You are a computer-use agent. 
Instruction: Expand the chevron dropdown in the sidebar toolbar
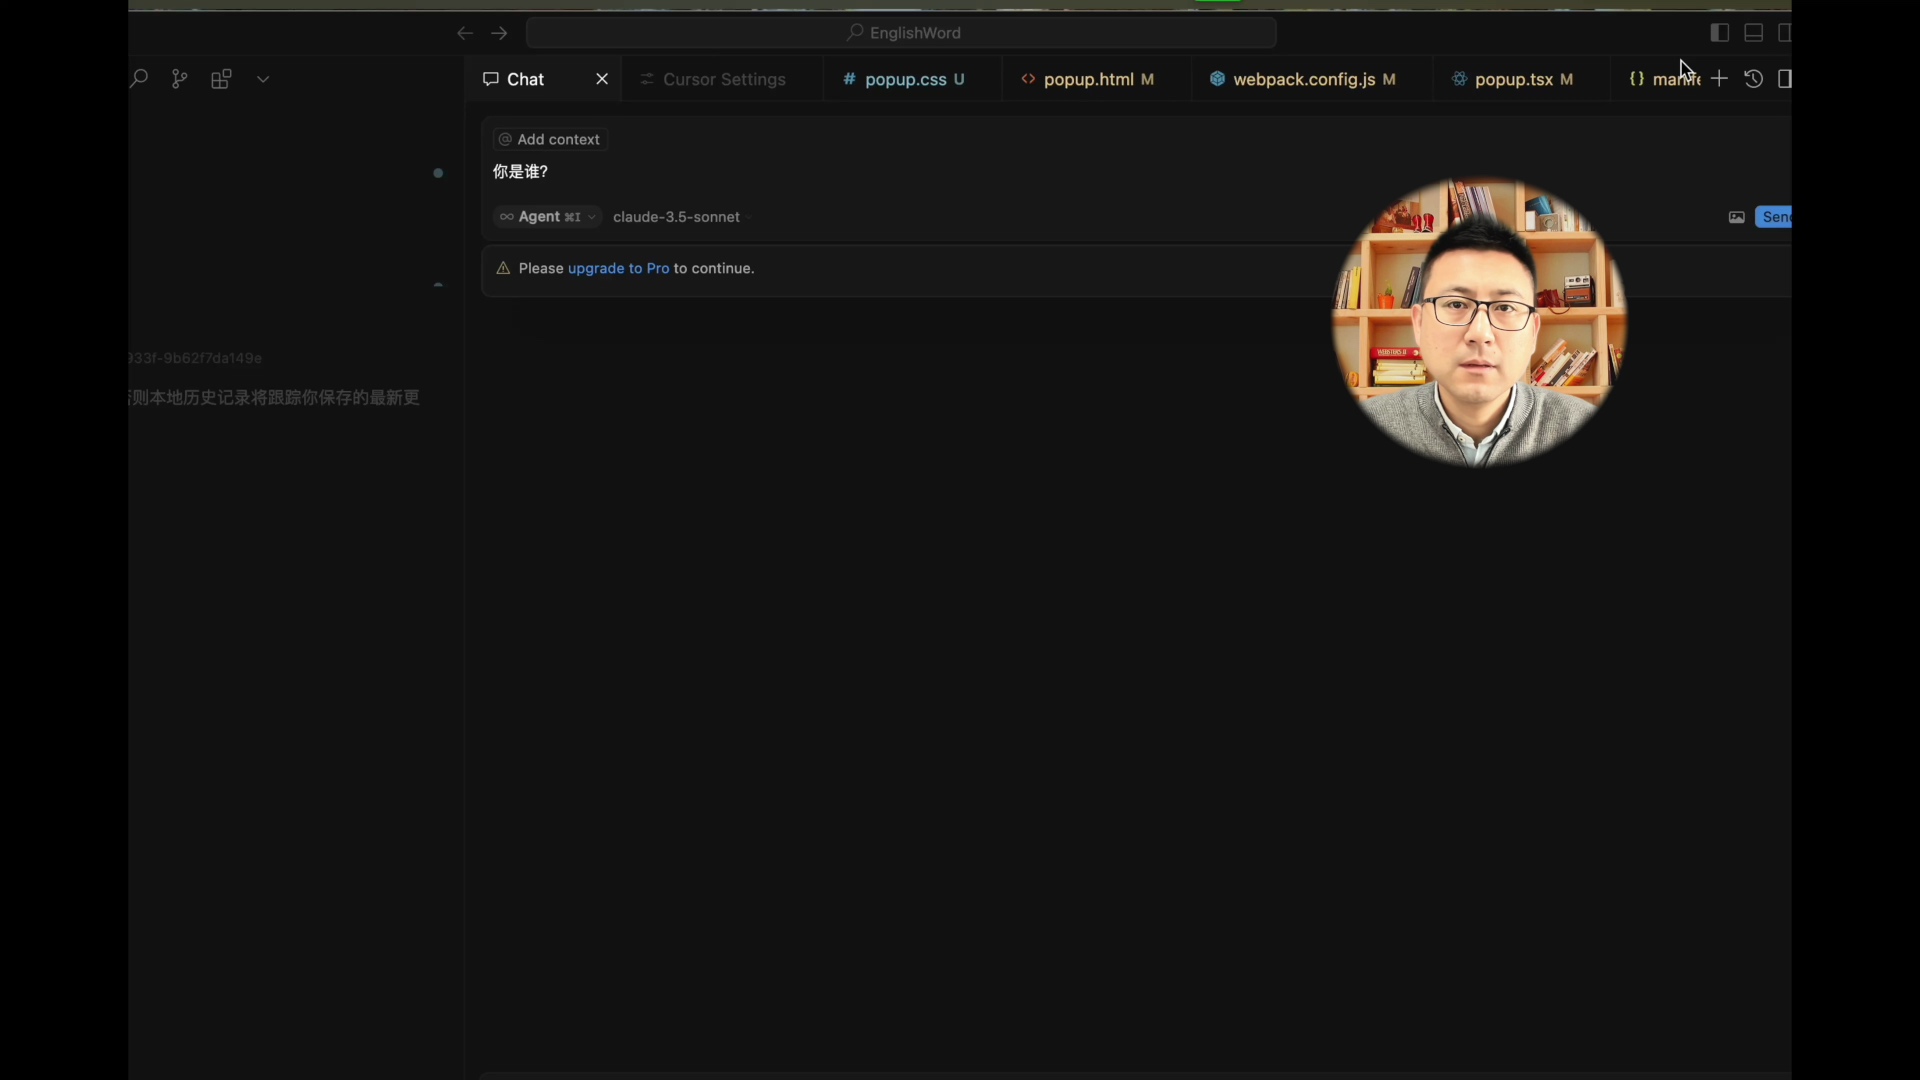tap(263, 79)
